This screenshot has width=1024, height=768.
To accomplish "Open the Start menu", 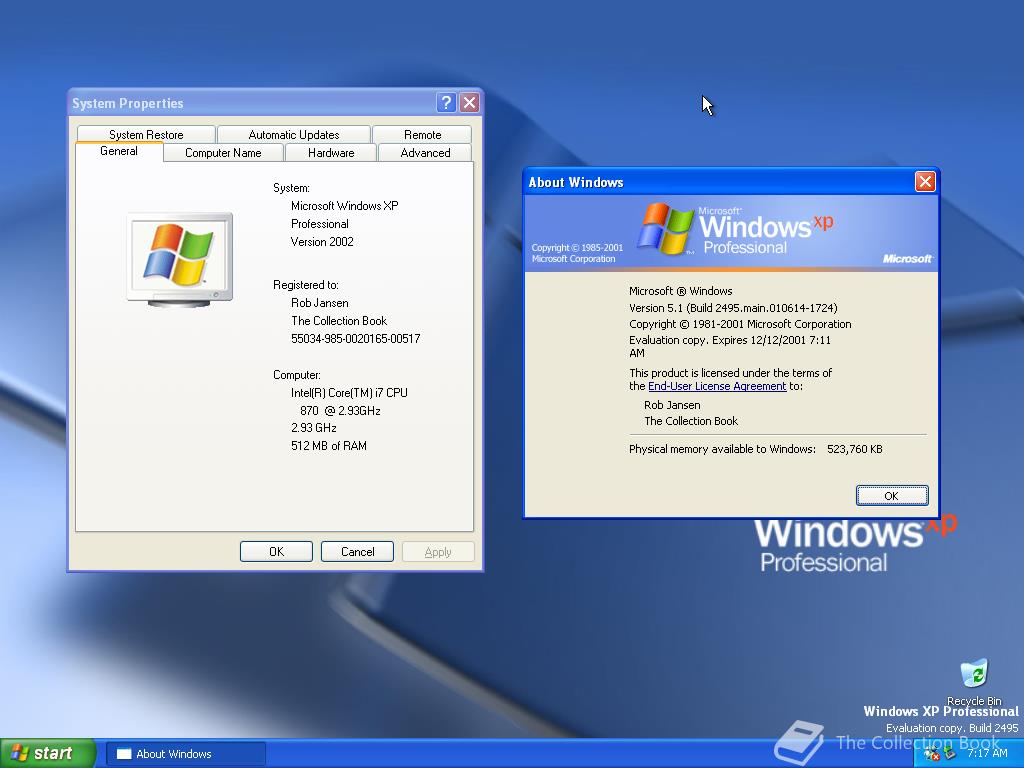I will (x=48, y=753).
